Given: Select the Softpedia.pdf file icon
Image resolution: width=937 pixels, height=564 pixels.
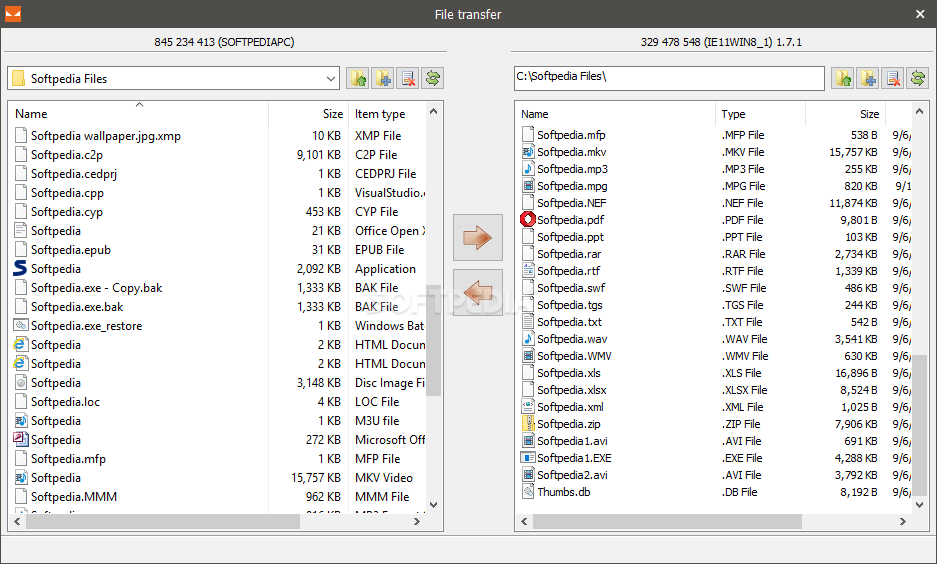Looking at the screenshot, I should tap(528, 220).
